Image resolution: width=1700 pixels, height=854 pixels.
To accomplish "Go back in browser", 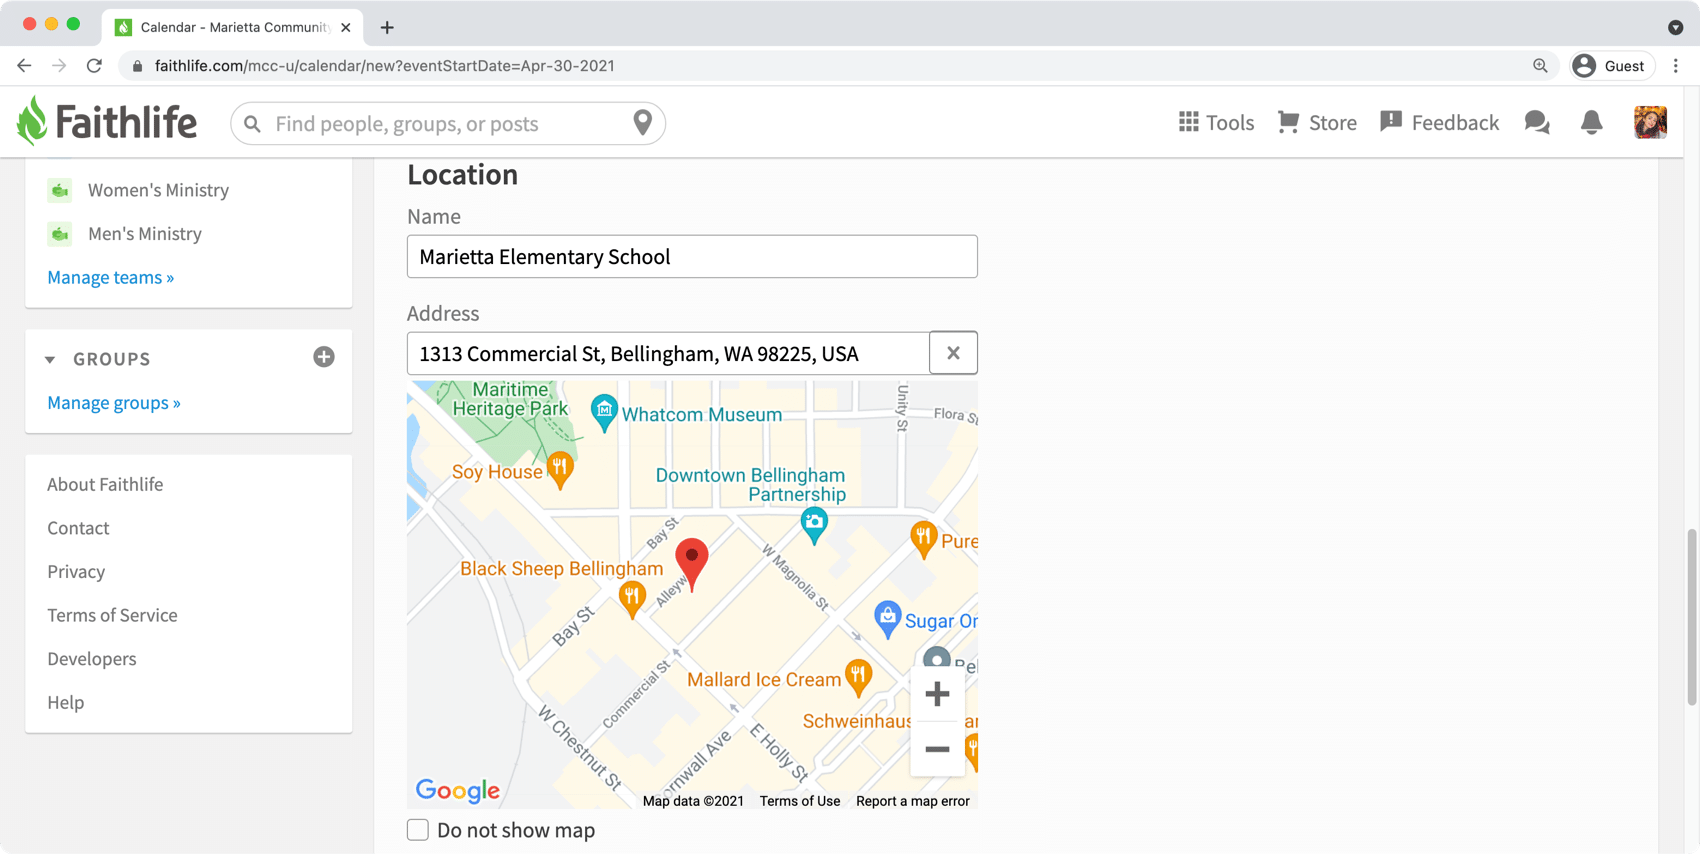I will point(24,66).
